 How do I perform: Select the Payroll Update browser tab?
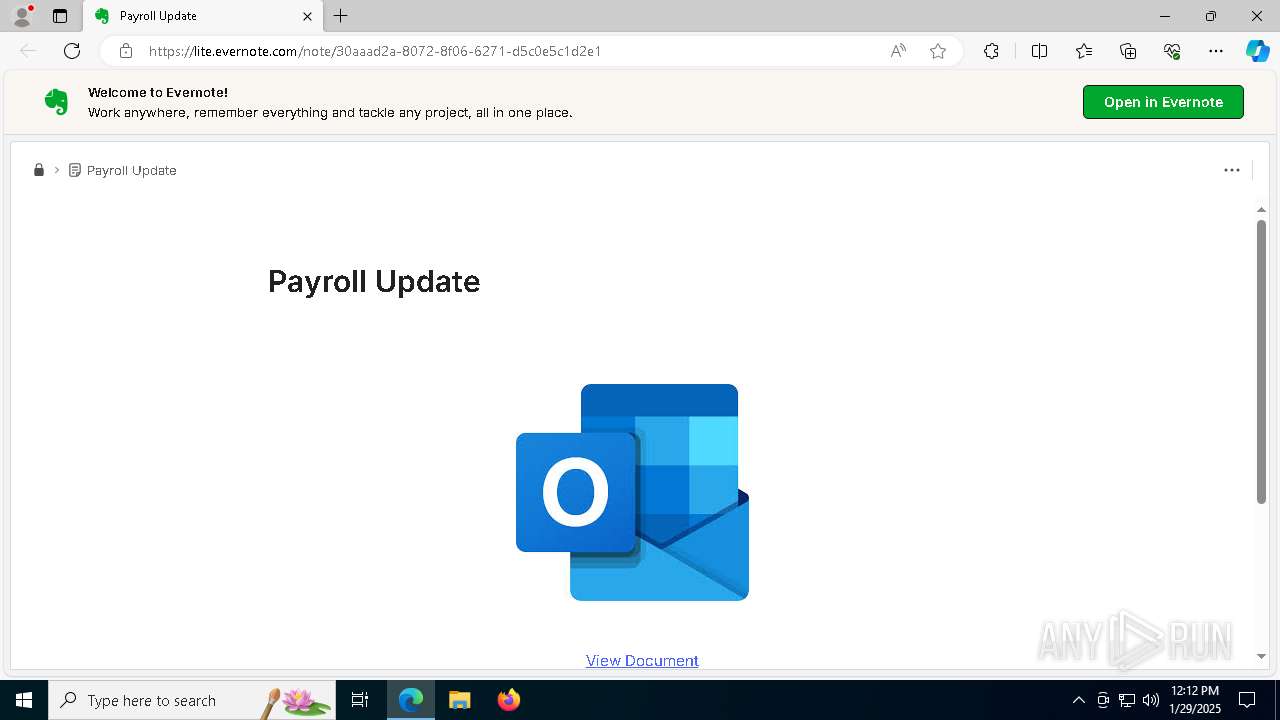(x=203, y=16)
